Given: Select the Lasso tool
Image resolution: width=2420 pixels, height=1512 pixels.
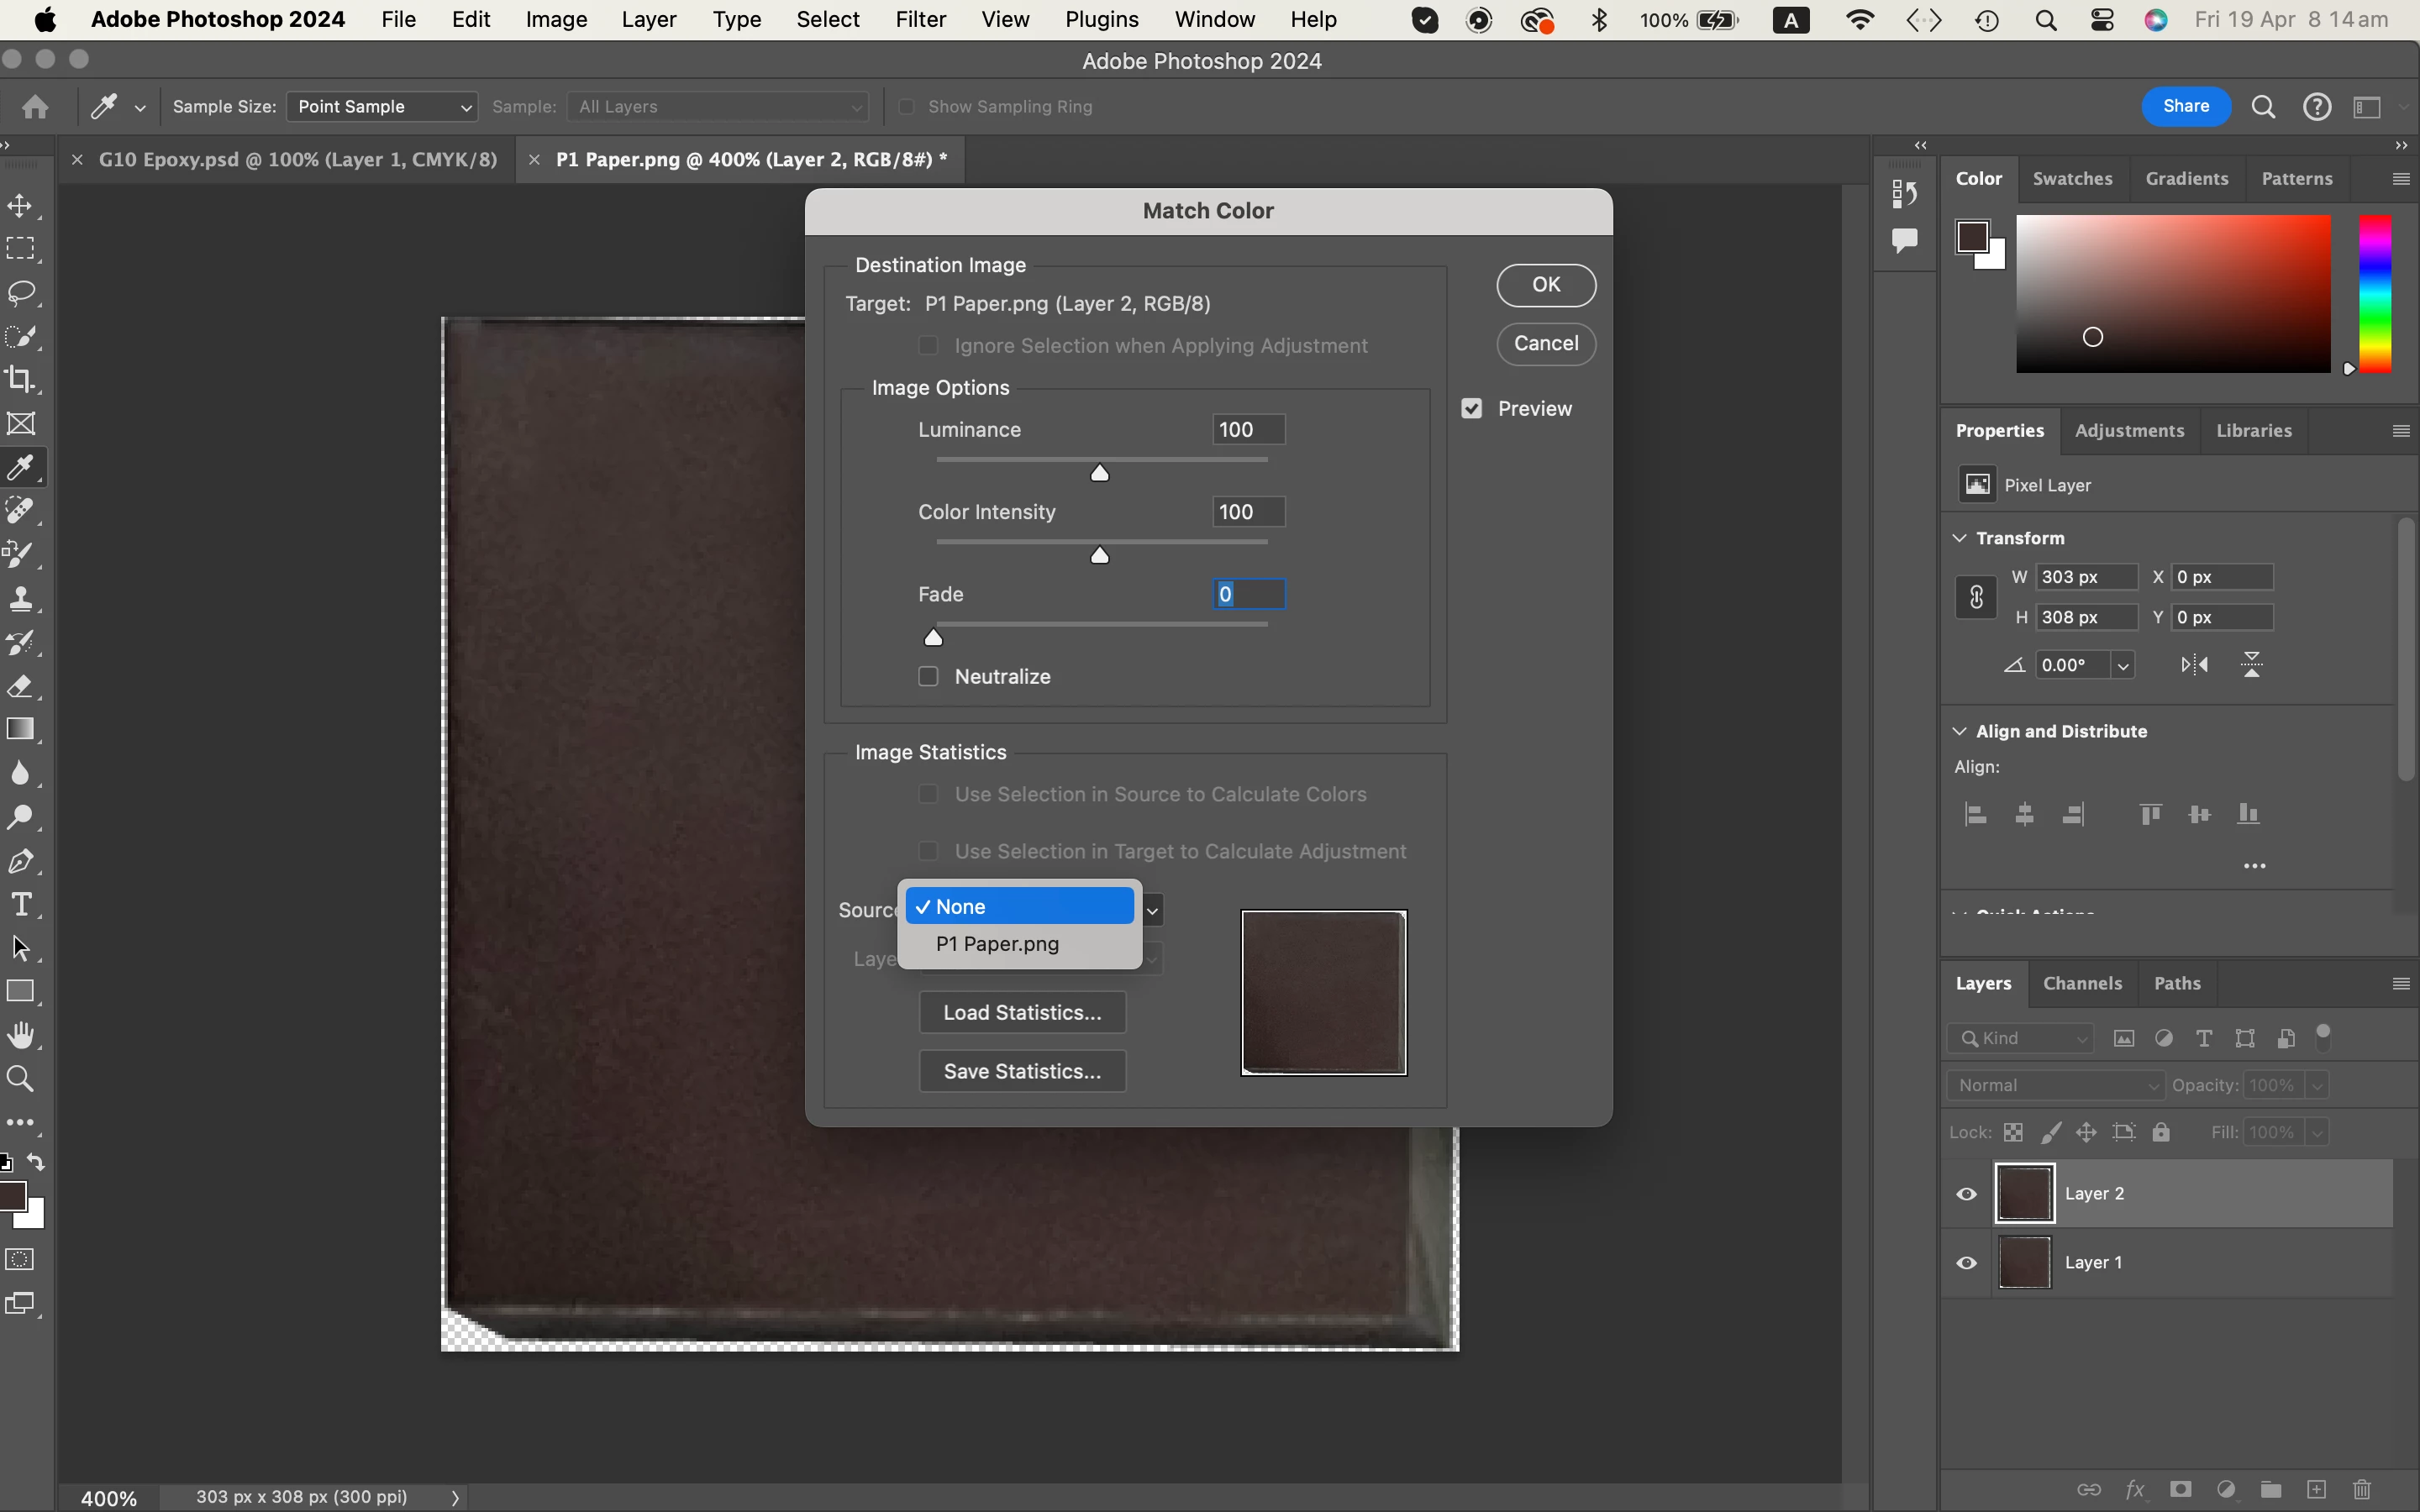Looking at the screenshot, I should pos(20,292).
